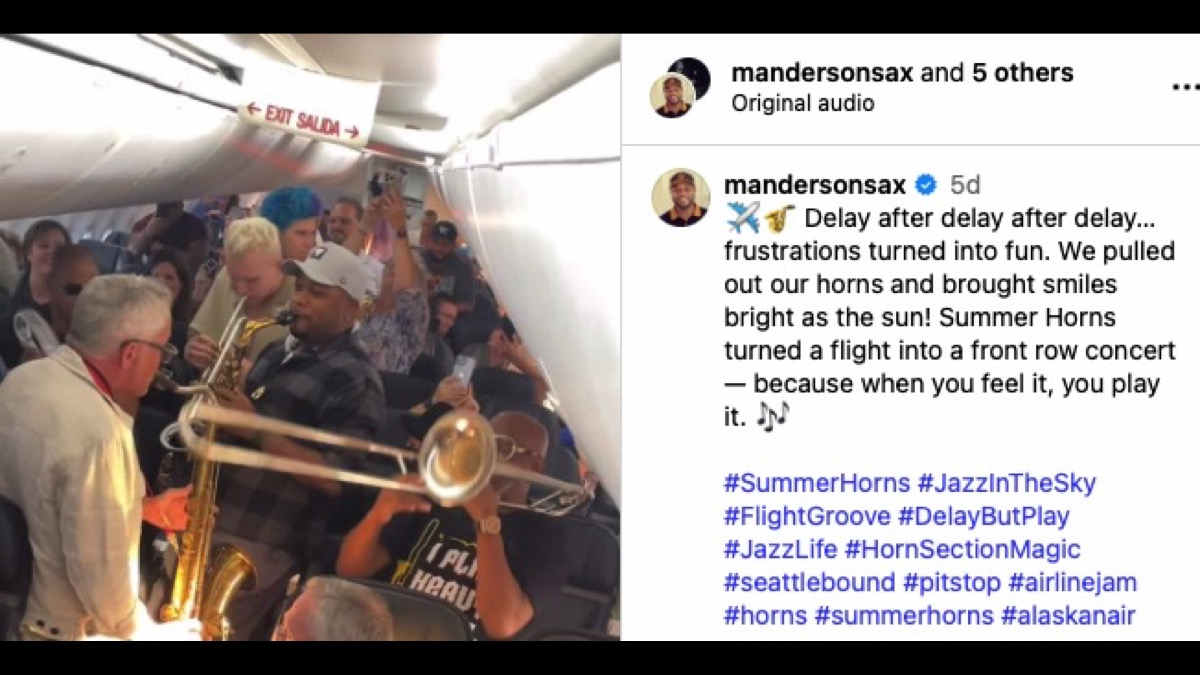Image resolution: width=1200 pixels, height=675 pixels.
Task: Follow the #FlightGroove hashtag link
Action: (806, 516)
